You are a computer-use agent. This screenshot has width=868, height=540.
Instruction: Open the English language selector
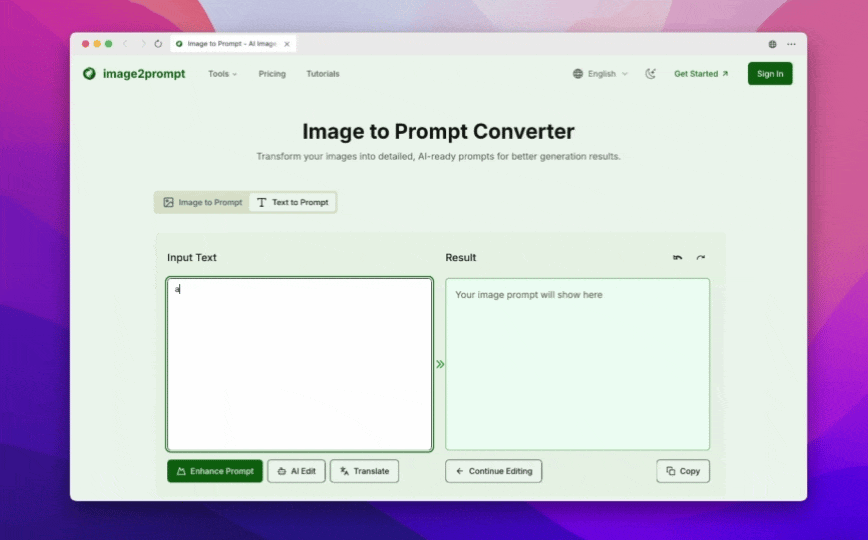tap(601, 74)
